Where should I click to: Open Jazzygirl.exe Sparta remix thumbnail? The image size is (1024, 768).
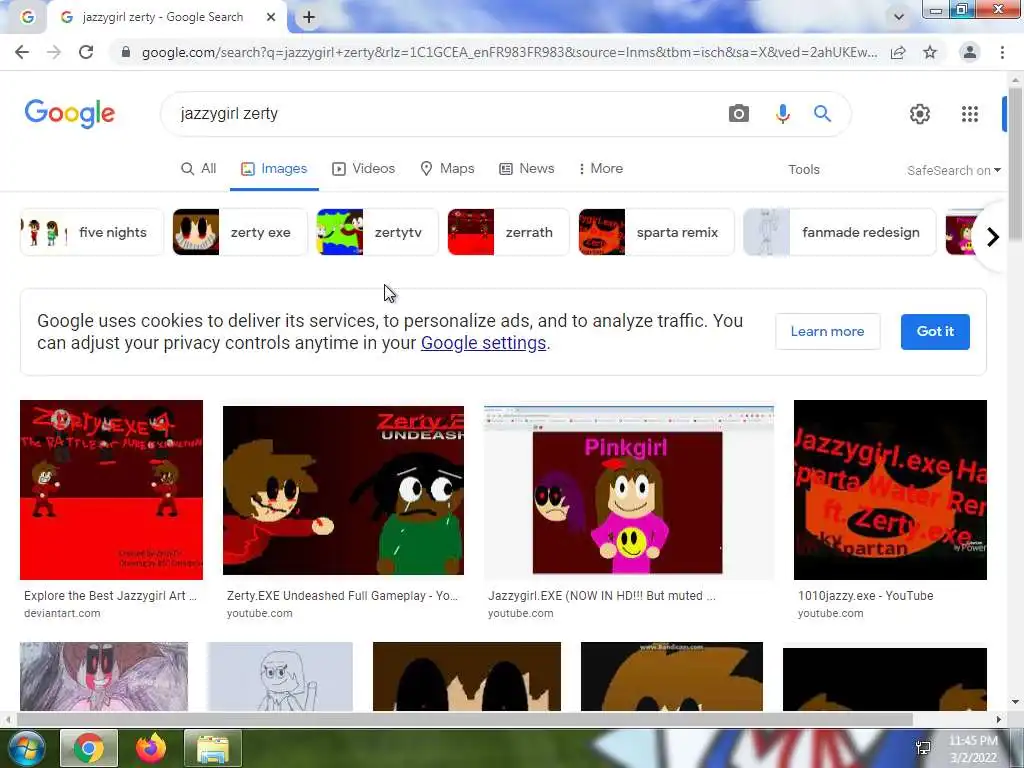(890, 490)
